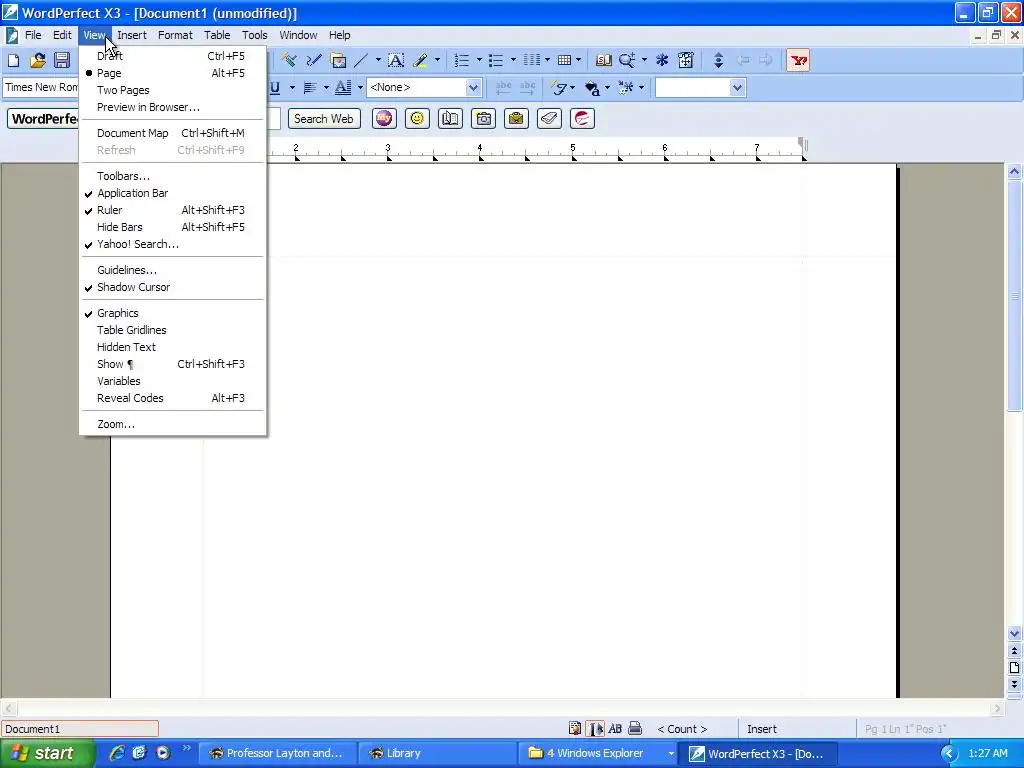This screenshot has width=1024, height=768.
Task: Open the underline style dropdown arrow
Action: pyautogui.click(x=292, y=88)
